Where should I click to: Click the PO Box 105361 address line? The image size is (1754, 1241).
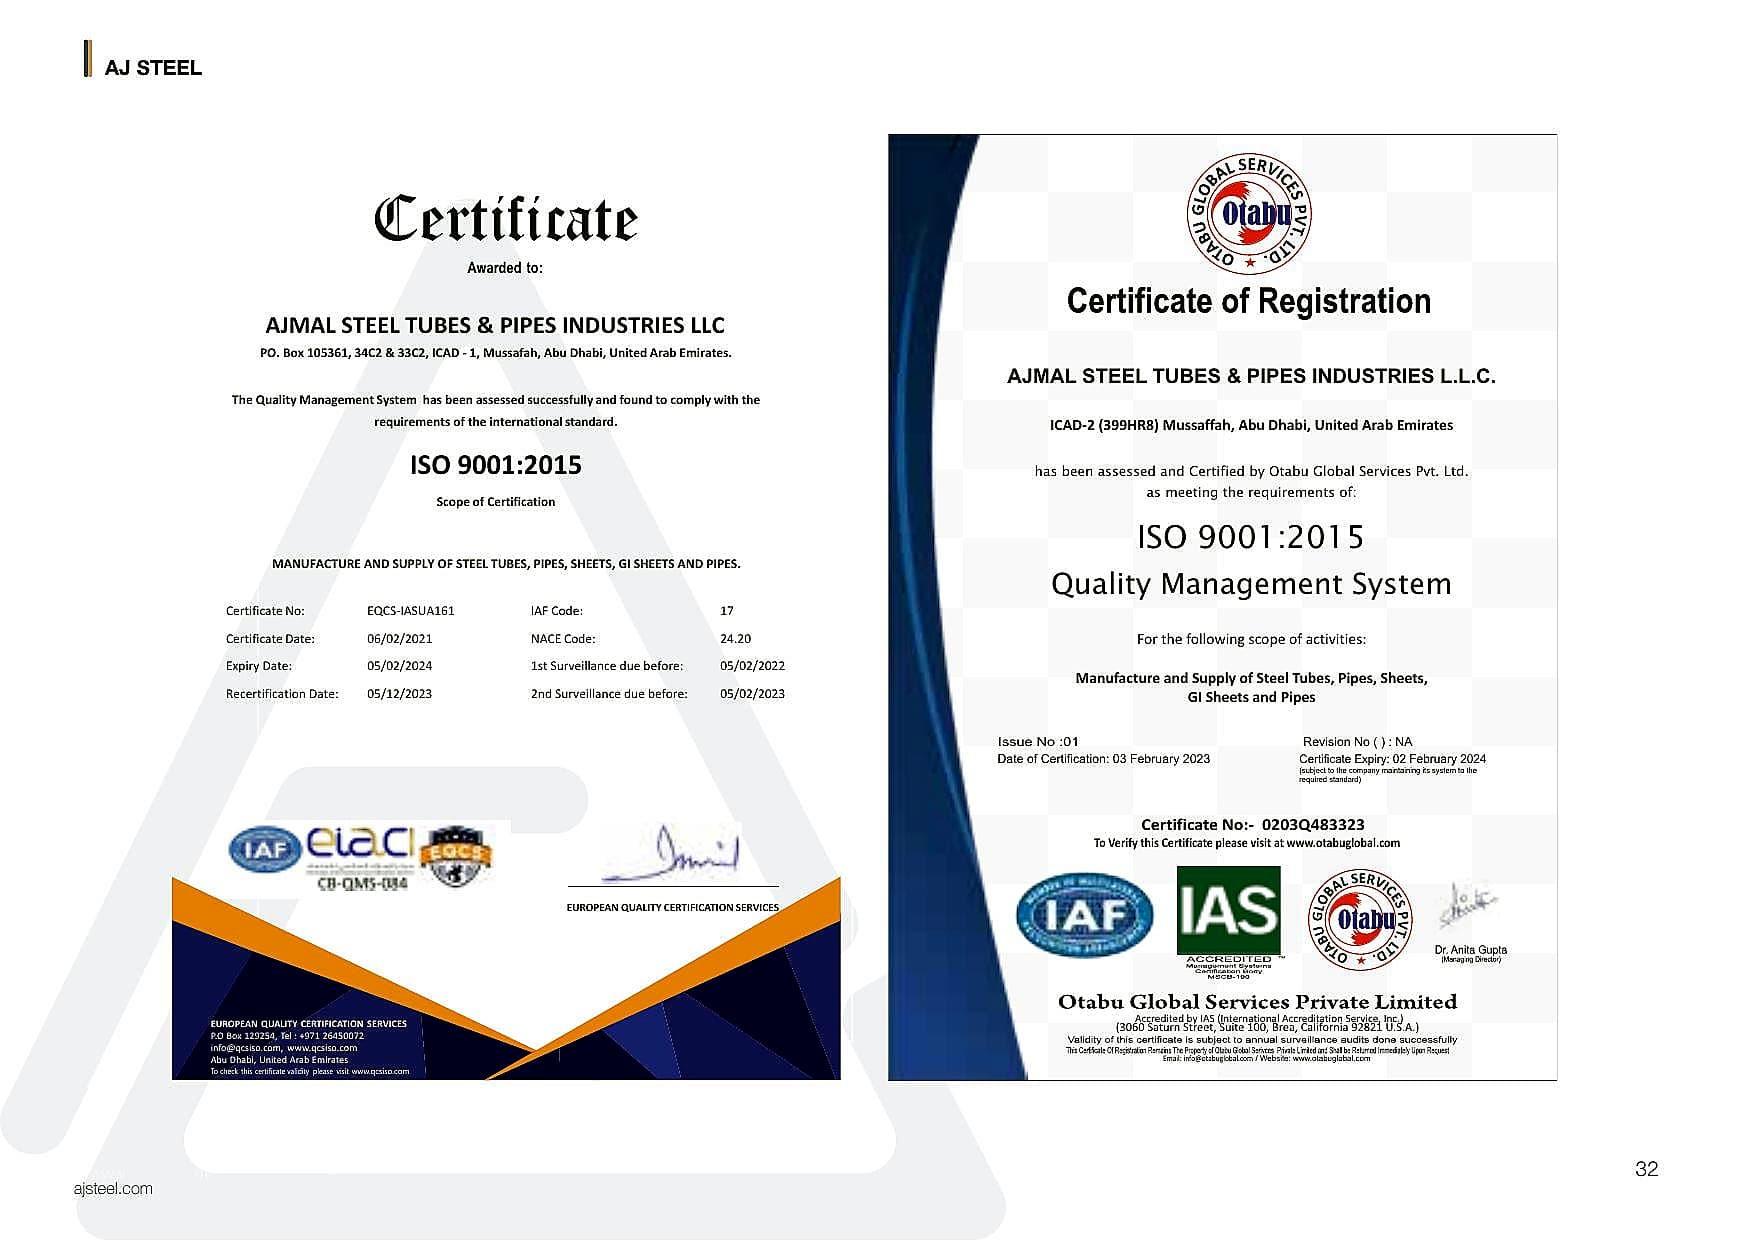click(495, 353)
